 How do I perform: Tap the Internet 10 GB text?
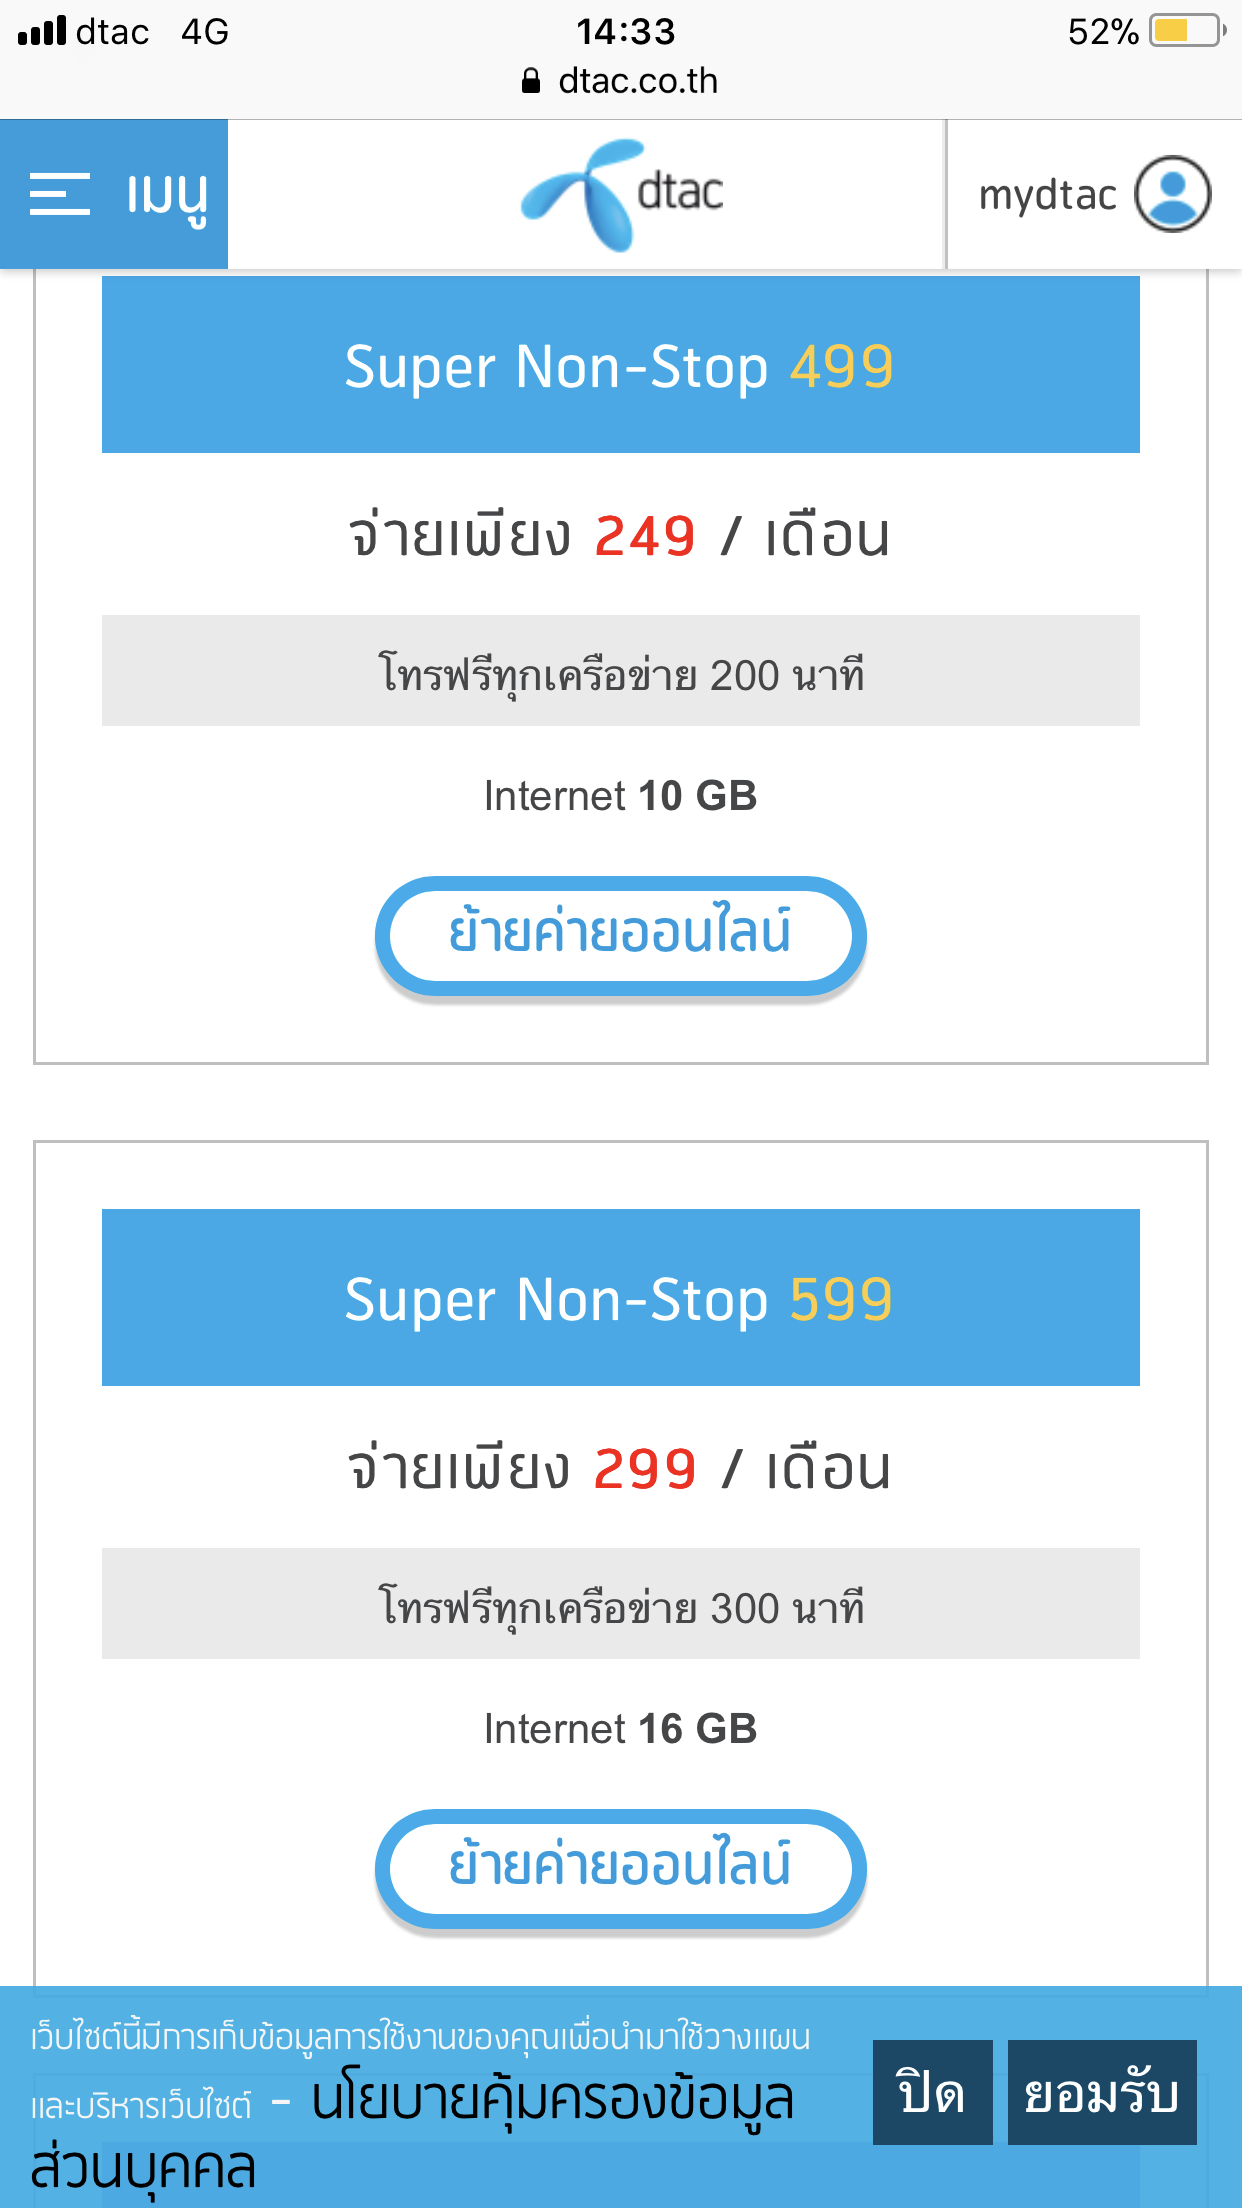tap(620, 796)
